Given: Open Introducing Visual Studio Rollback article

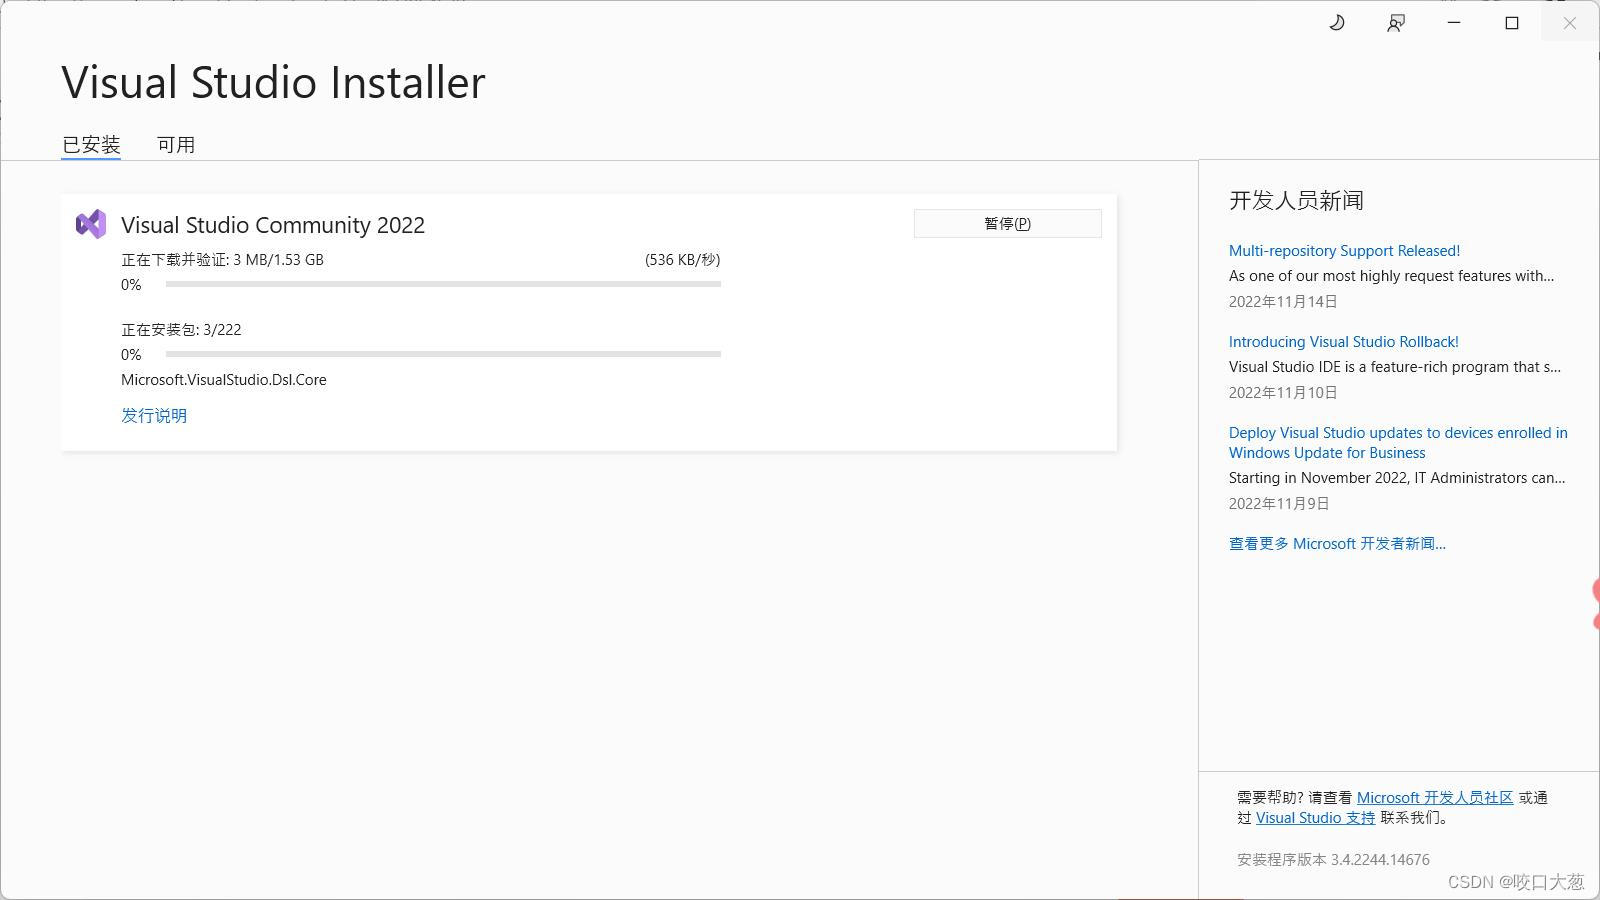Looking at the screenshot, I should 1344,342.
